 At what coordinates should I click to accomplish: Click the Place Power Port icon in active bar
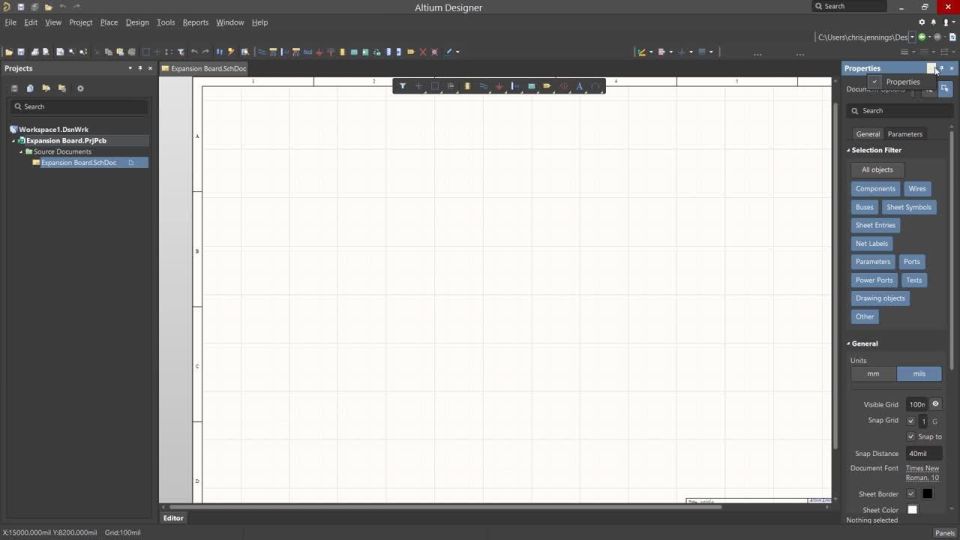click(x=500, y=86)
